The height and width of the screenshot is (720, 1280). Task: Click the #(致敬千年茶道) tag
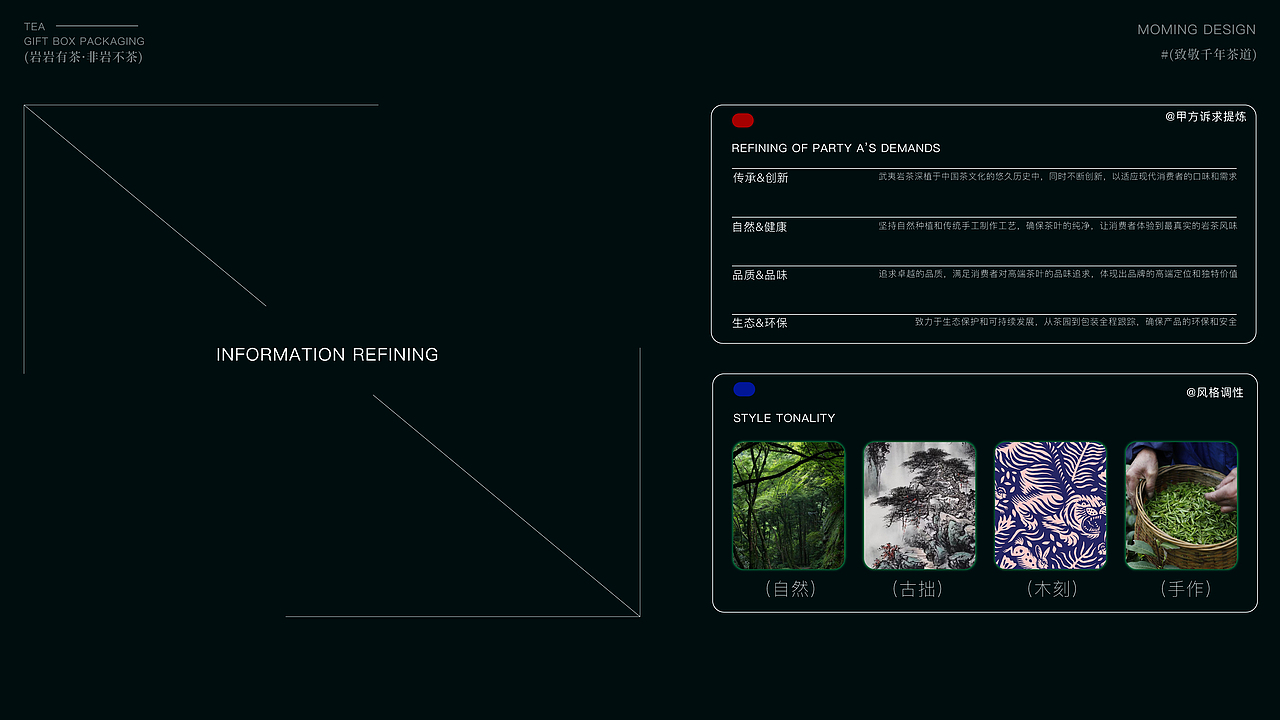click(1208, 55)
